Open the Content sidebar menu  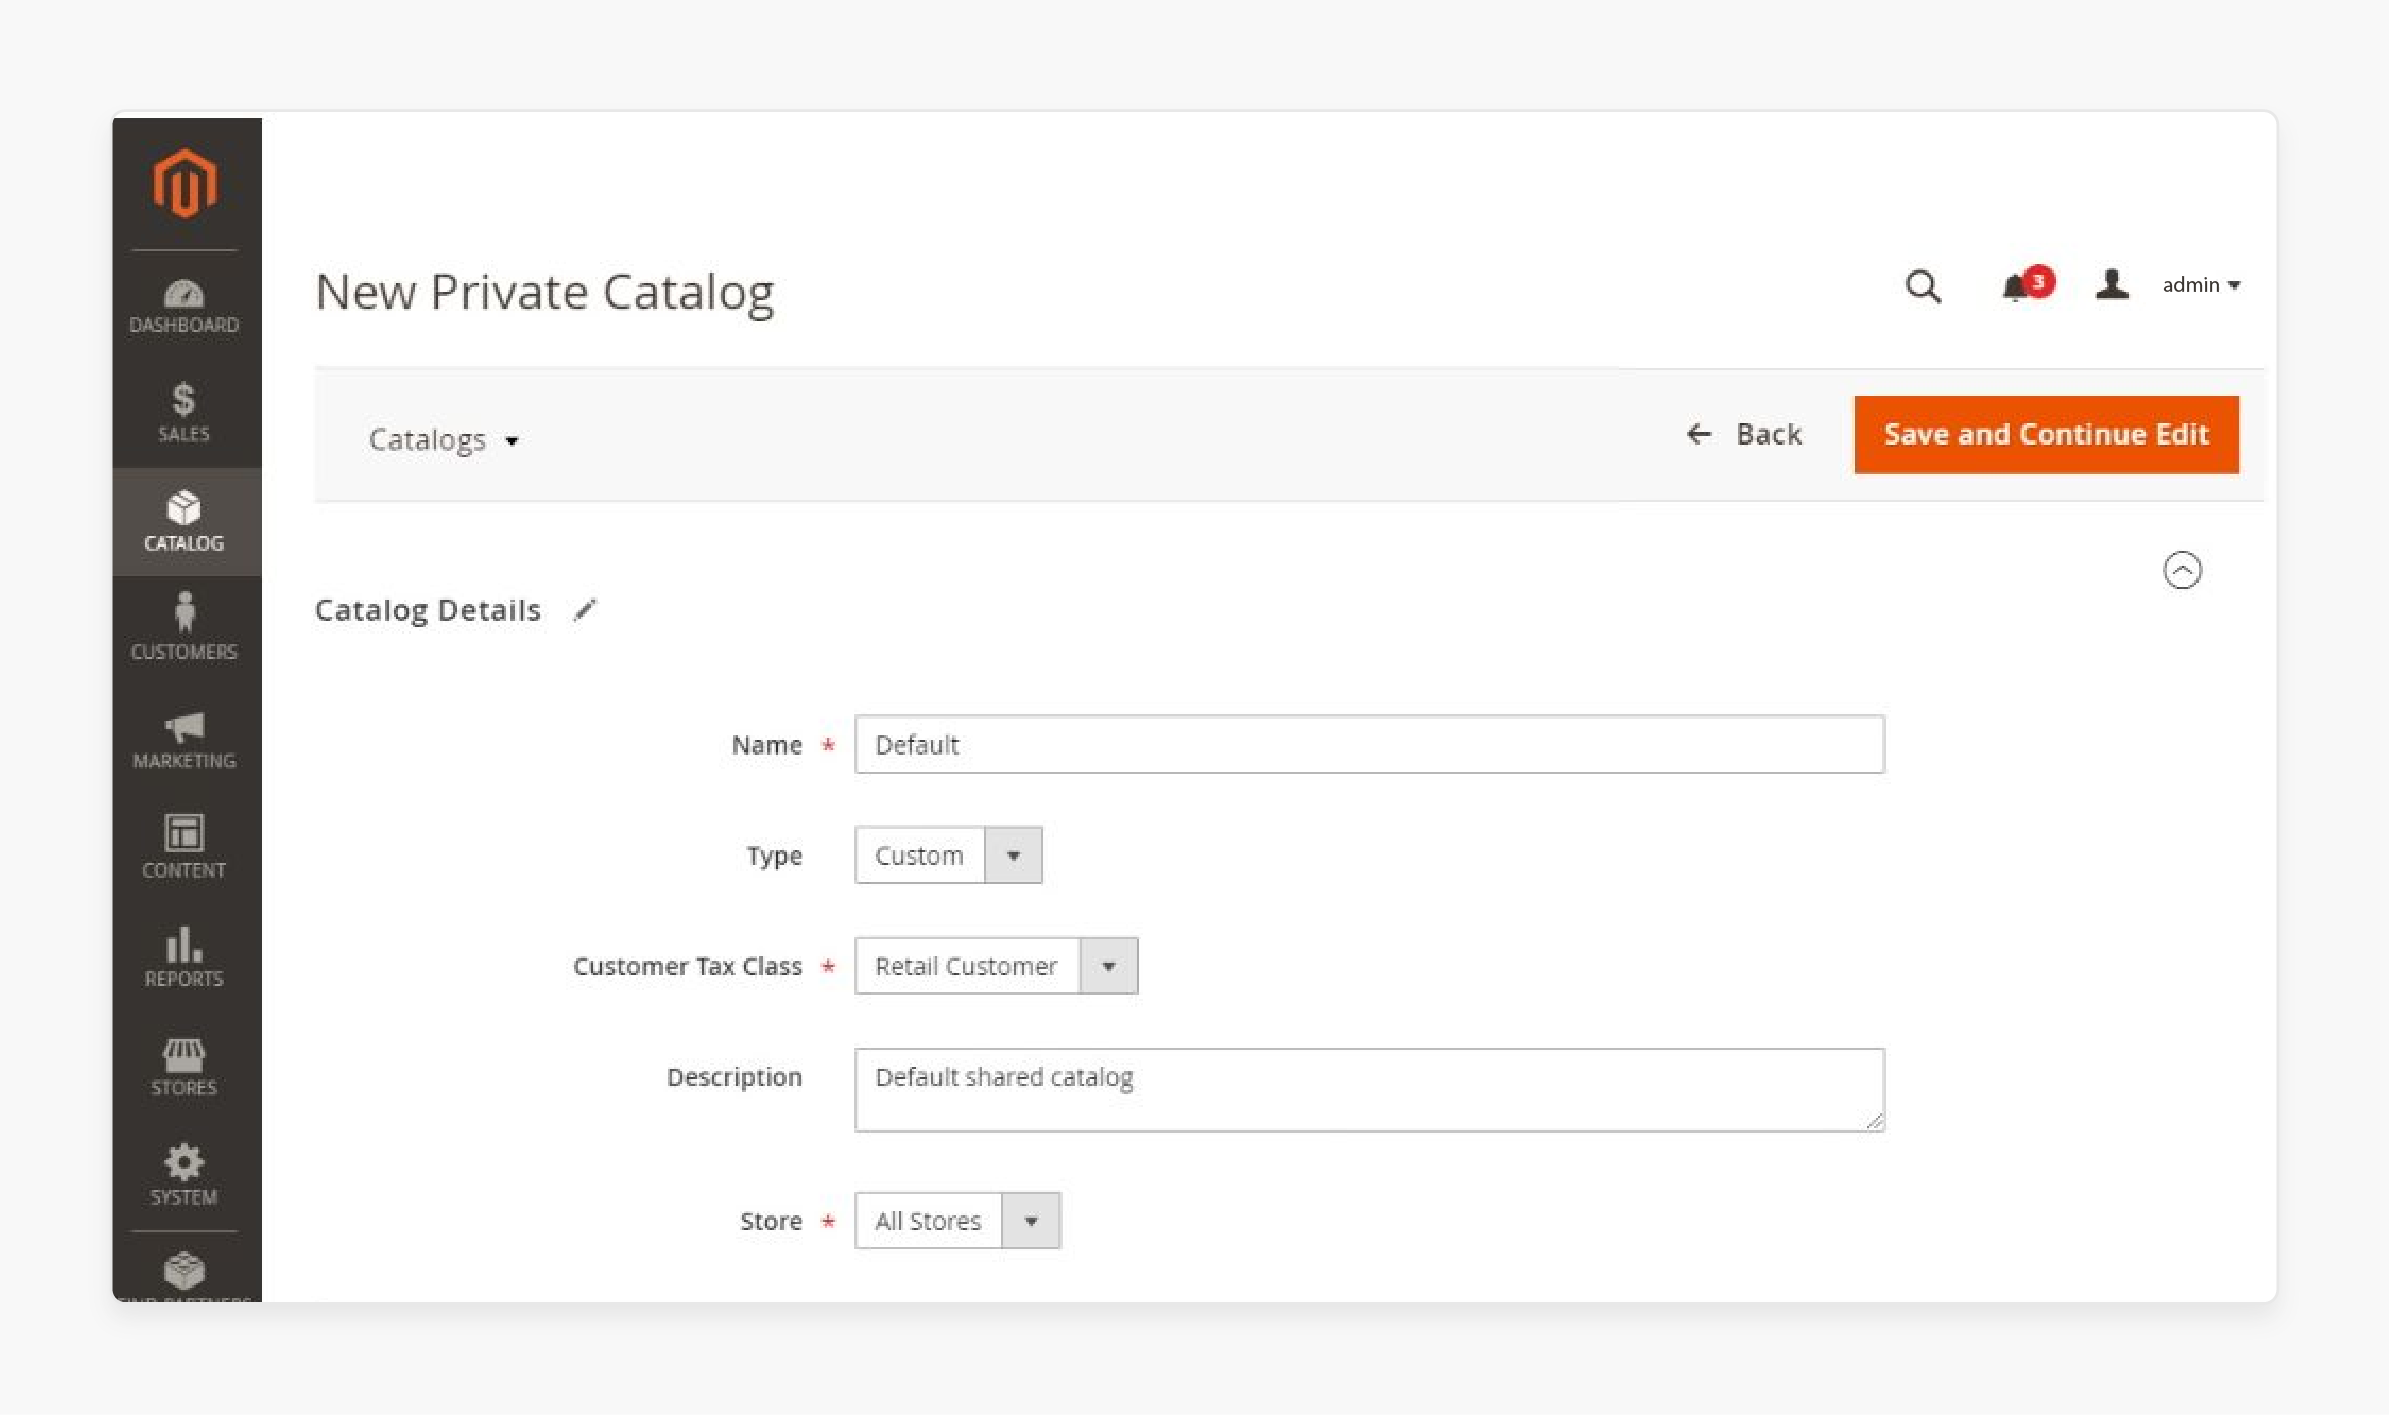click(185, 847)
